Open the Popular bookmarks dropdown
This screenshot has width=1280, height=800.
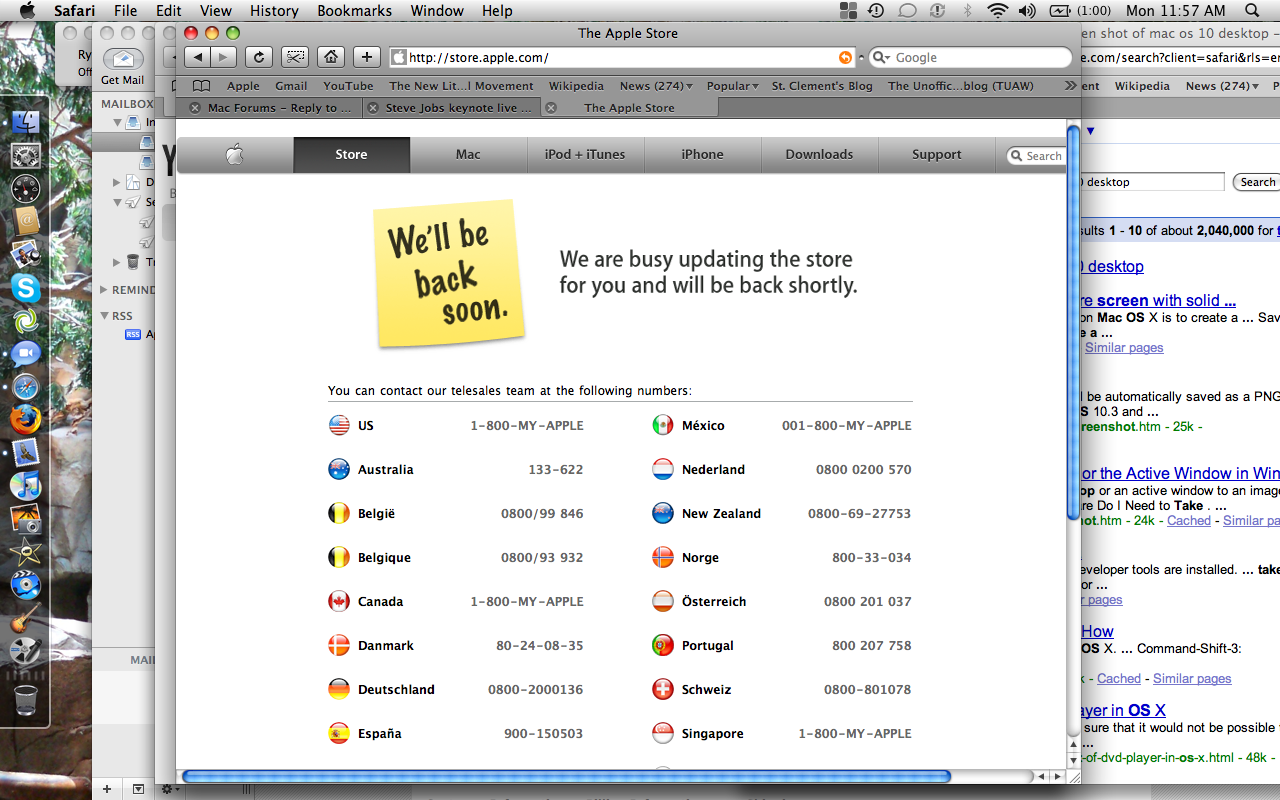pos(733,86)
